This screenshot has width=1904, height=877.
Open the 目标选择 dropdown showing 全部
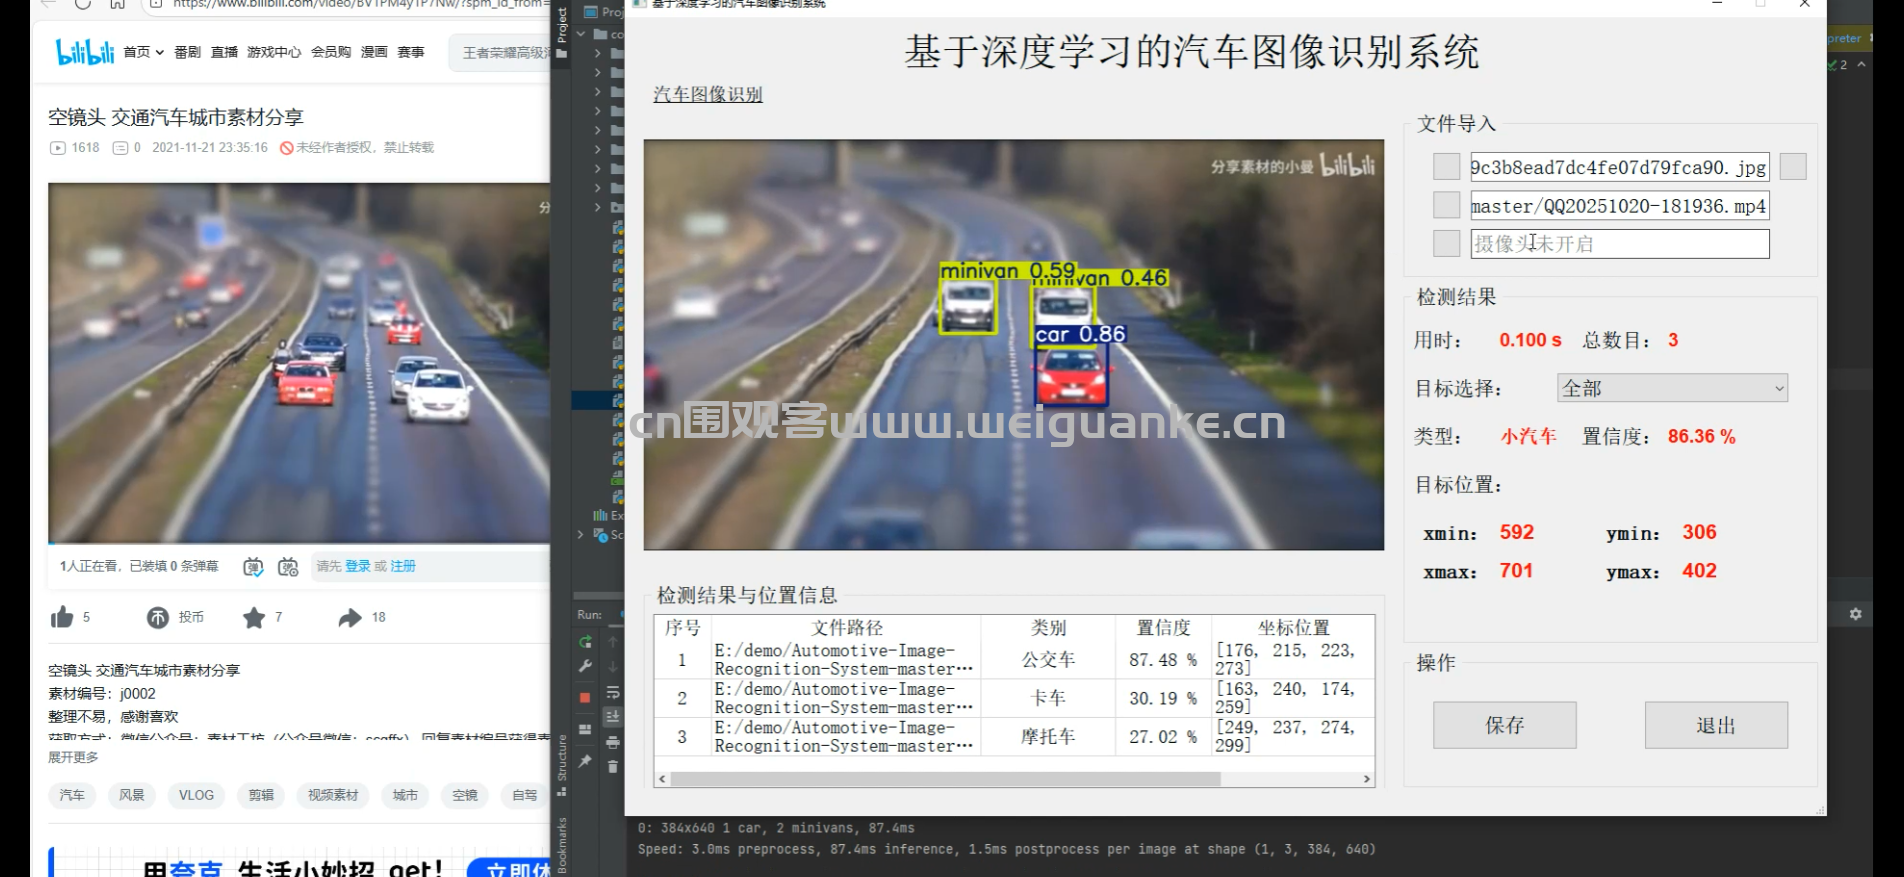1672,388
